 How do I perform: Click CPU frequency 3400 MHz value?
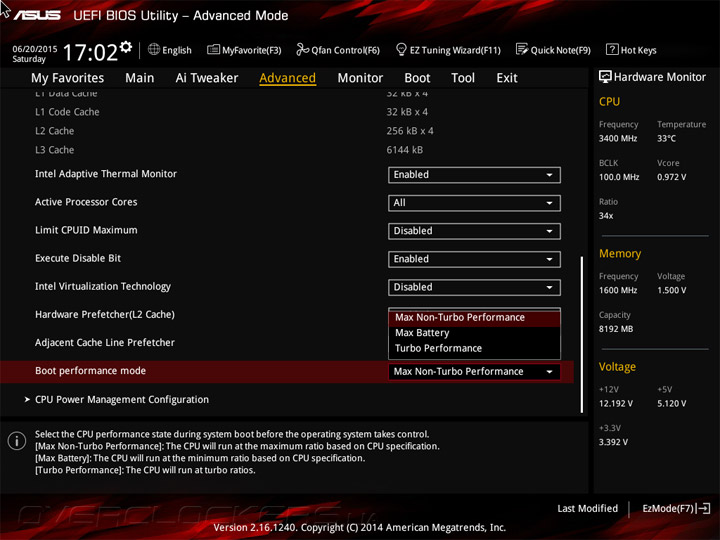(618, 138)
